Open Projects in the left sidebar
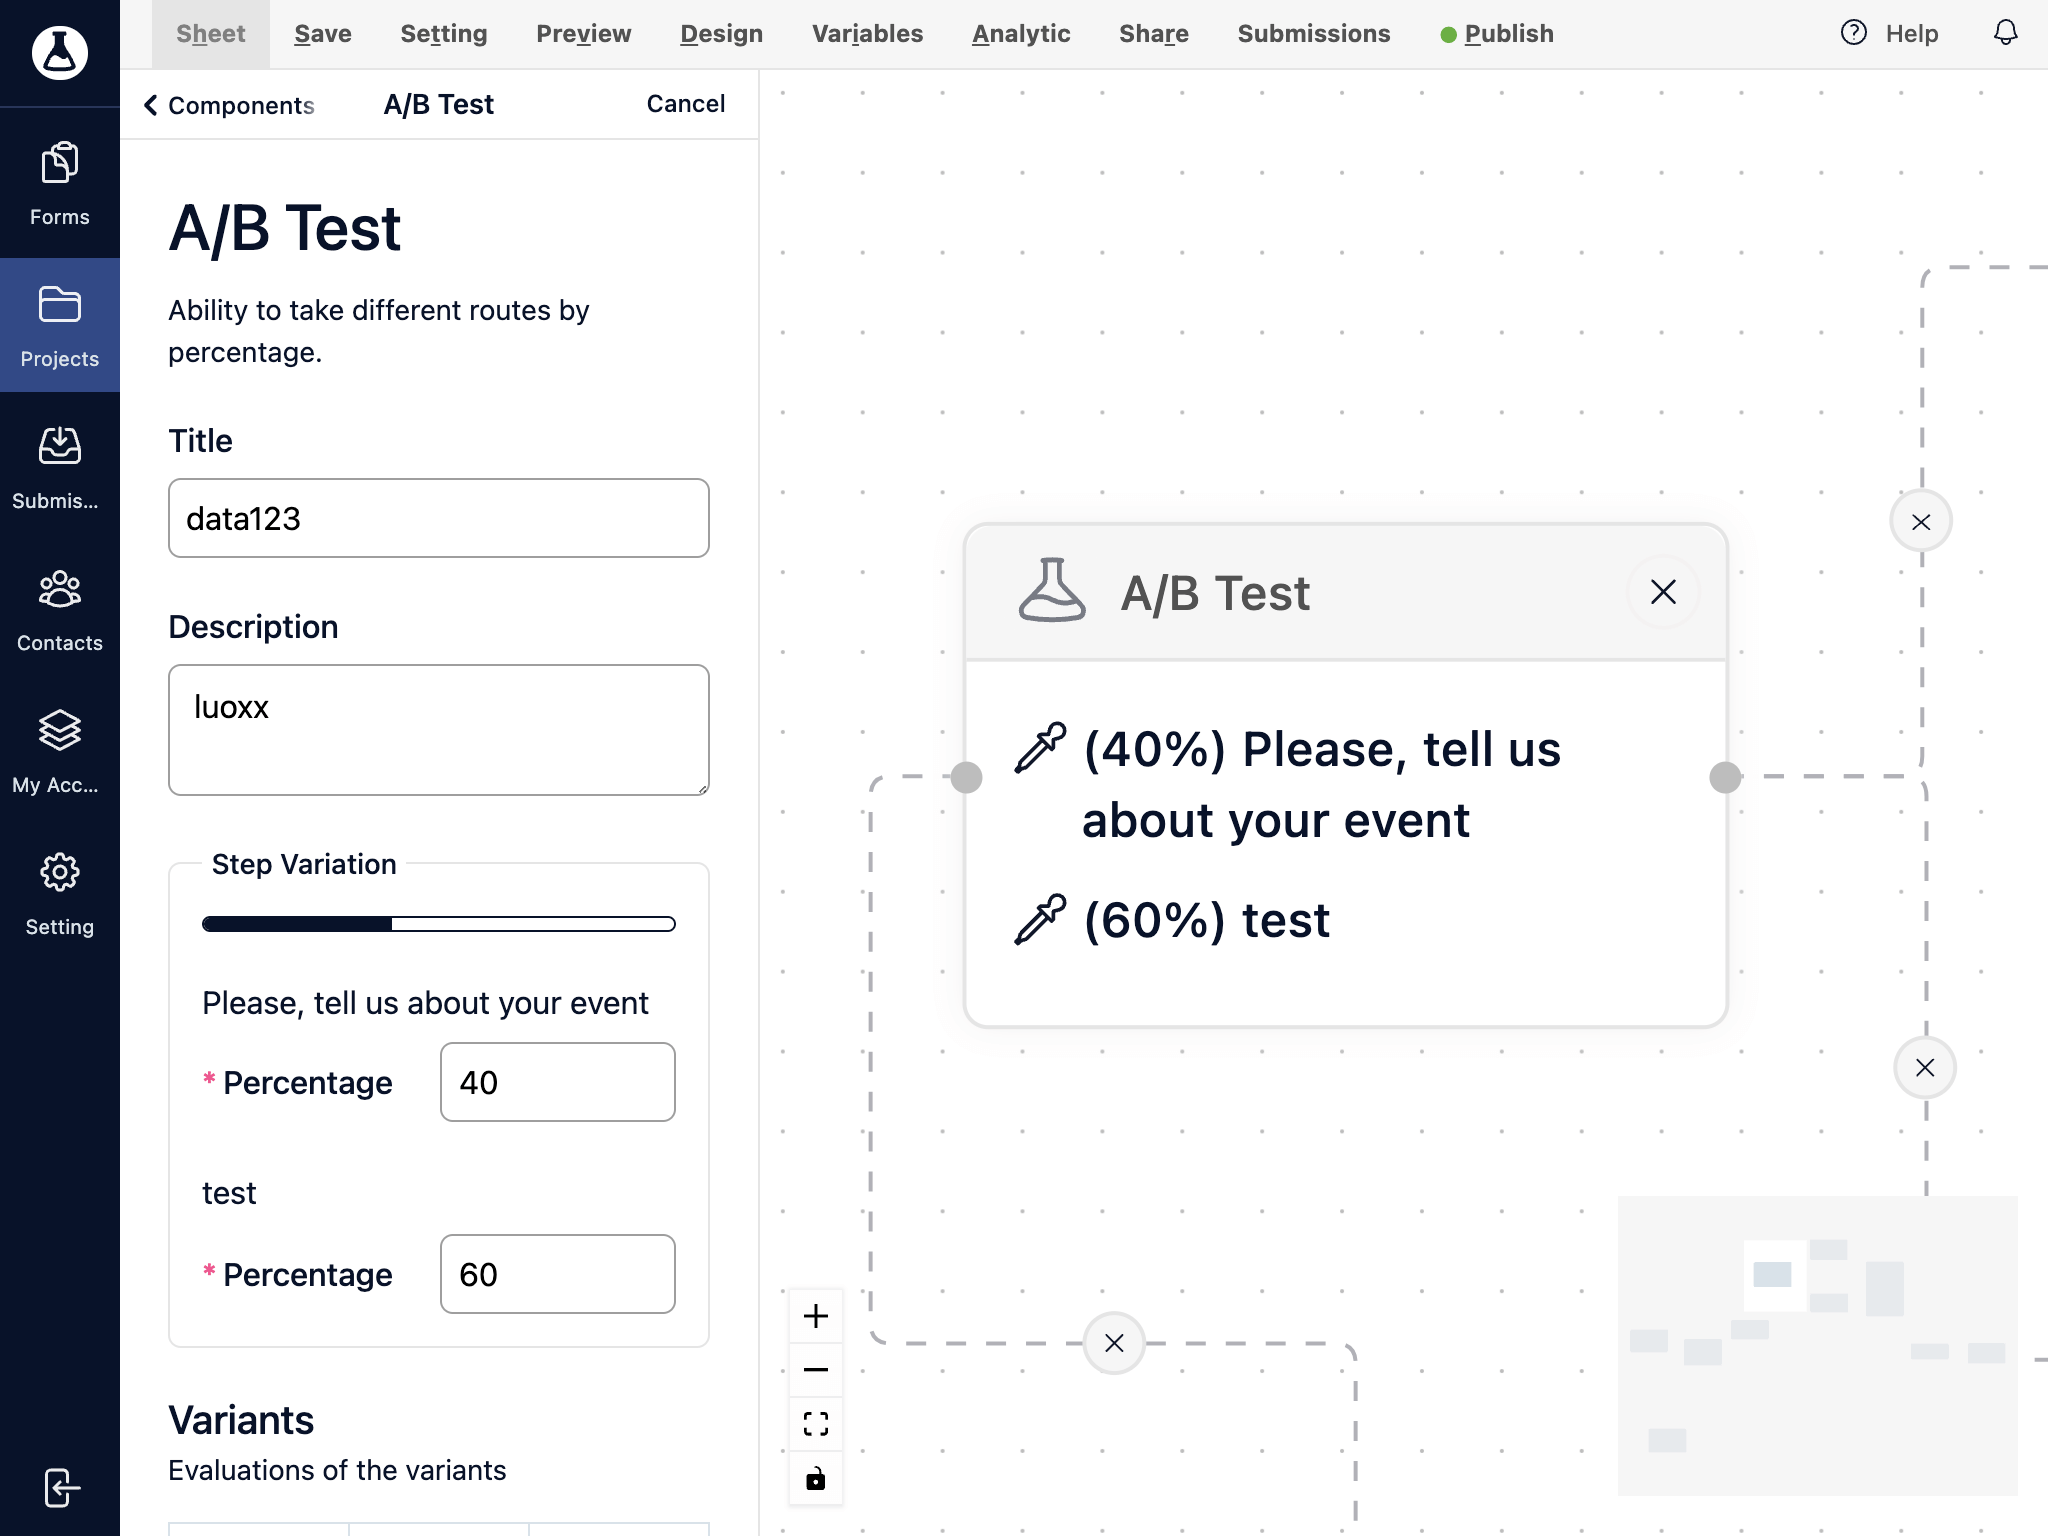Screen dimensions: 2048x1536 click(x=60, y=326)
